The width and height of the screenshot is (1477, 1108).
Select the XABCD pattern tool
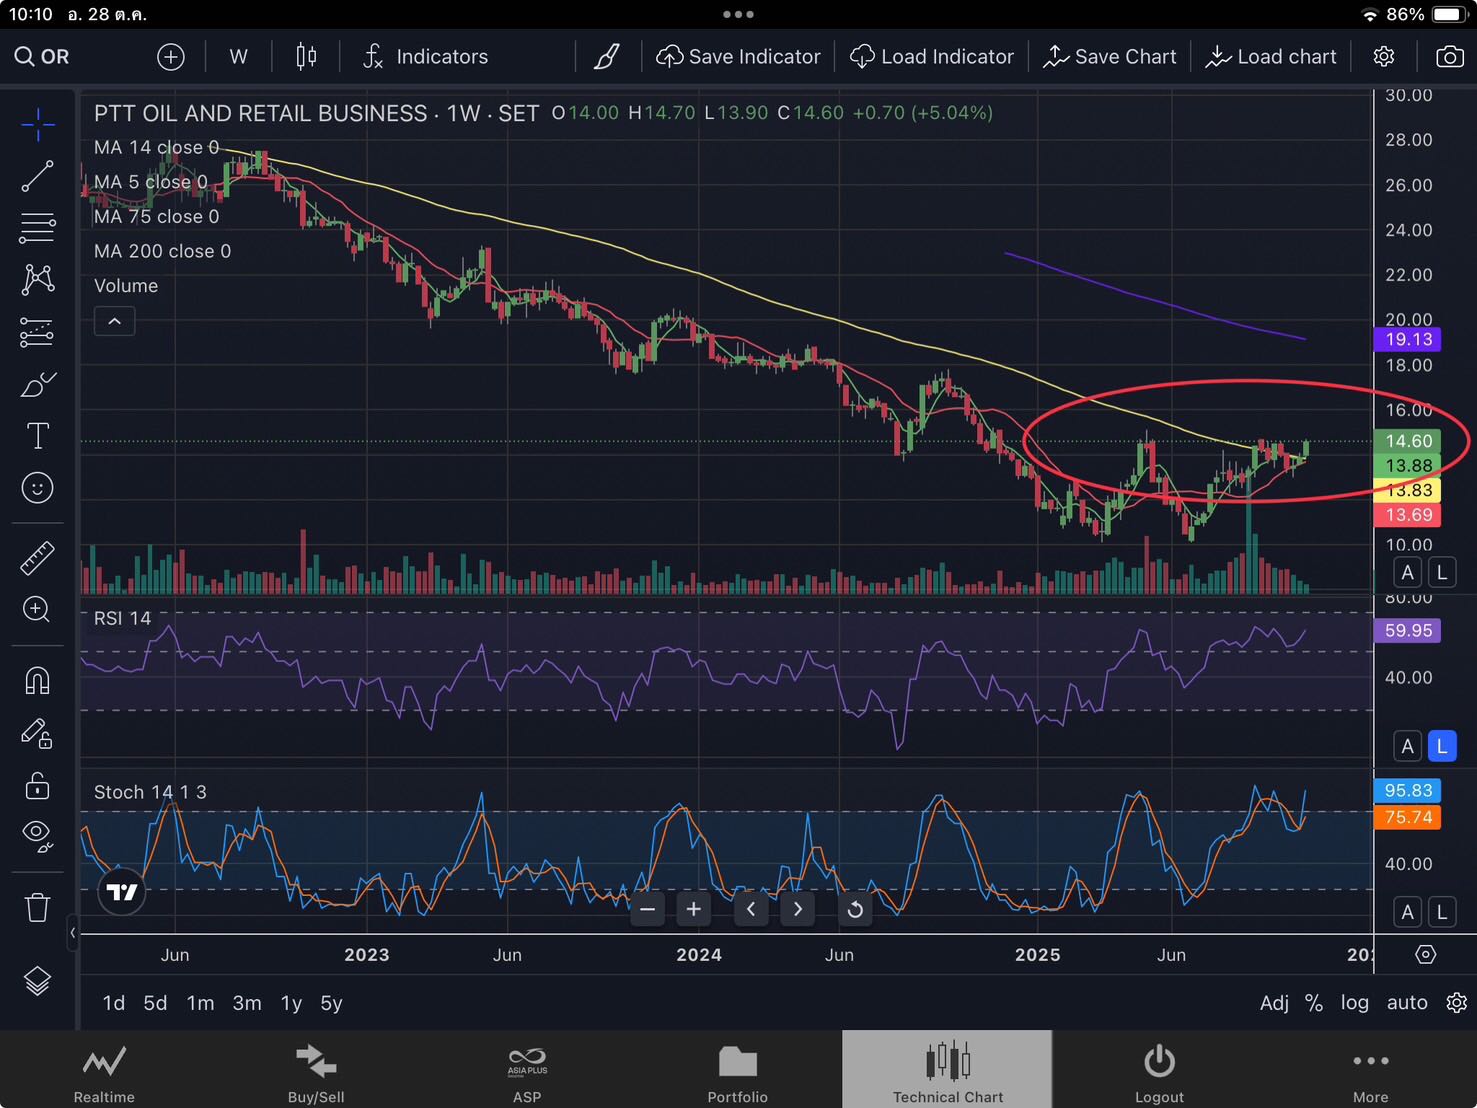tap(38, 279)
